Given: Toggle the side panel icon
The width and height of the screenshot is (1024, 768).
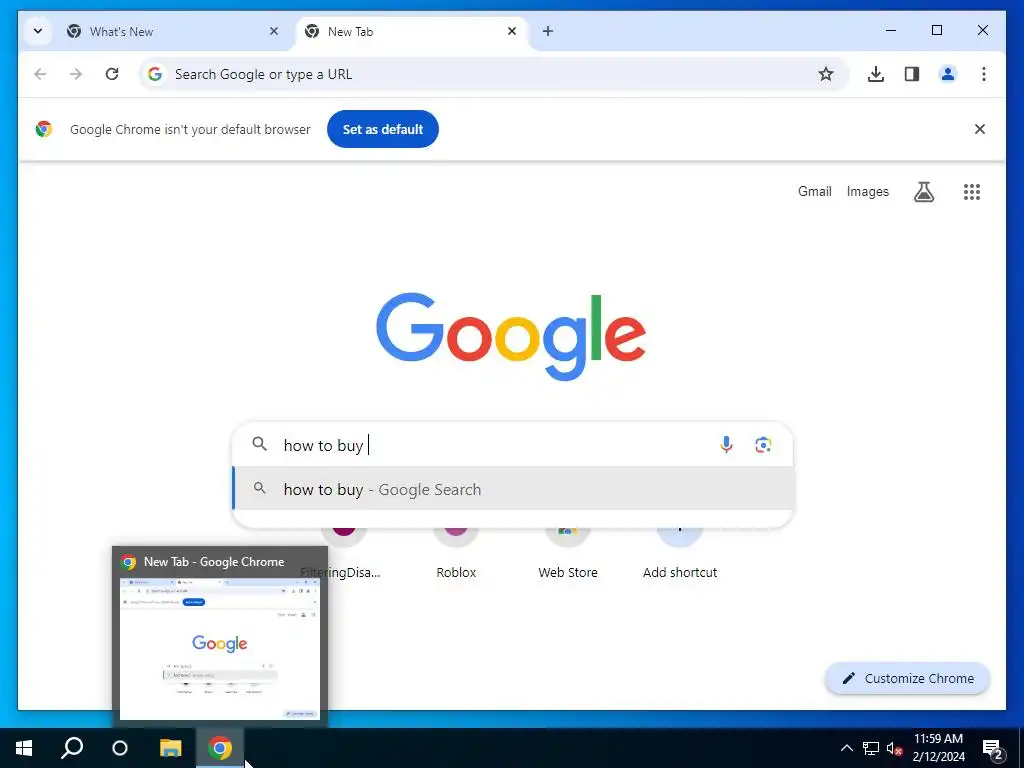Looking at the screenshot, I should pos(912,74).
